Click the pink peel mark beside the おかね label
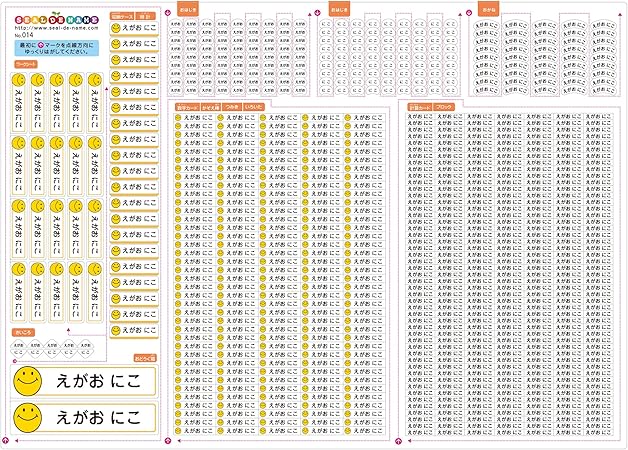 tap(469, 14)
